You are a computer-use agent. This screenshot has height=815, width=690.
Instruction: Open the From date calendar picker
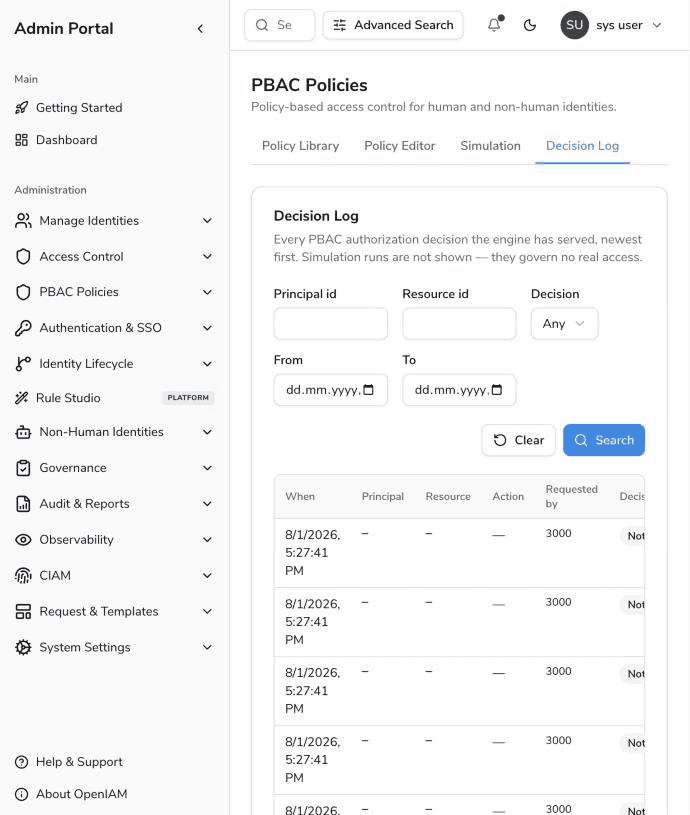tap(368, 390)
